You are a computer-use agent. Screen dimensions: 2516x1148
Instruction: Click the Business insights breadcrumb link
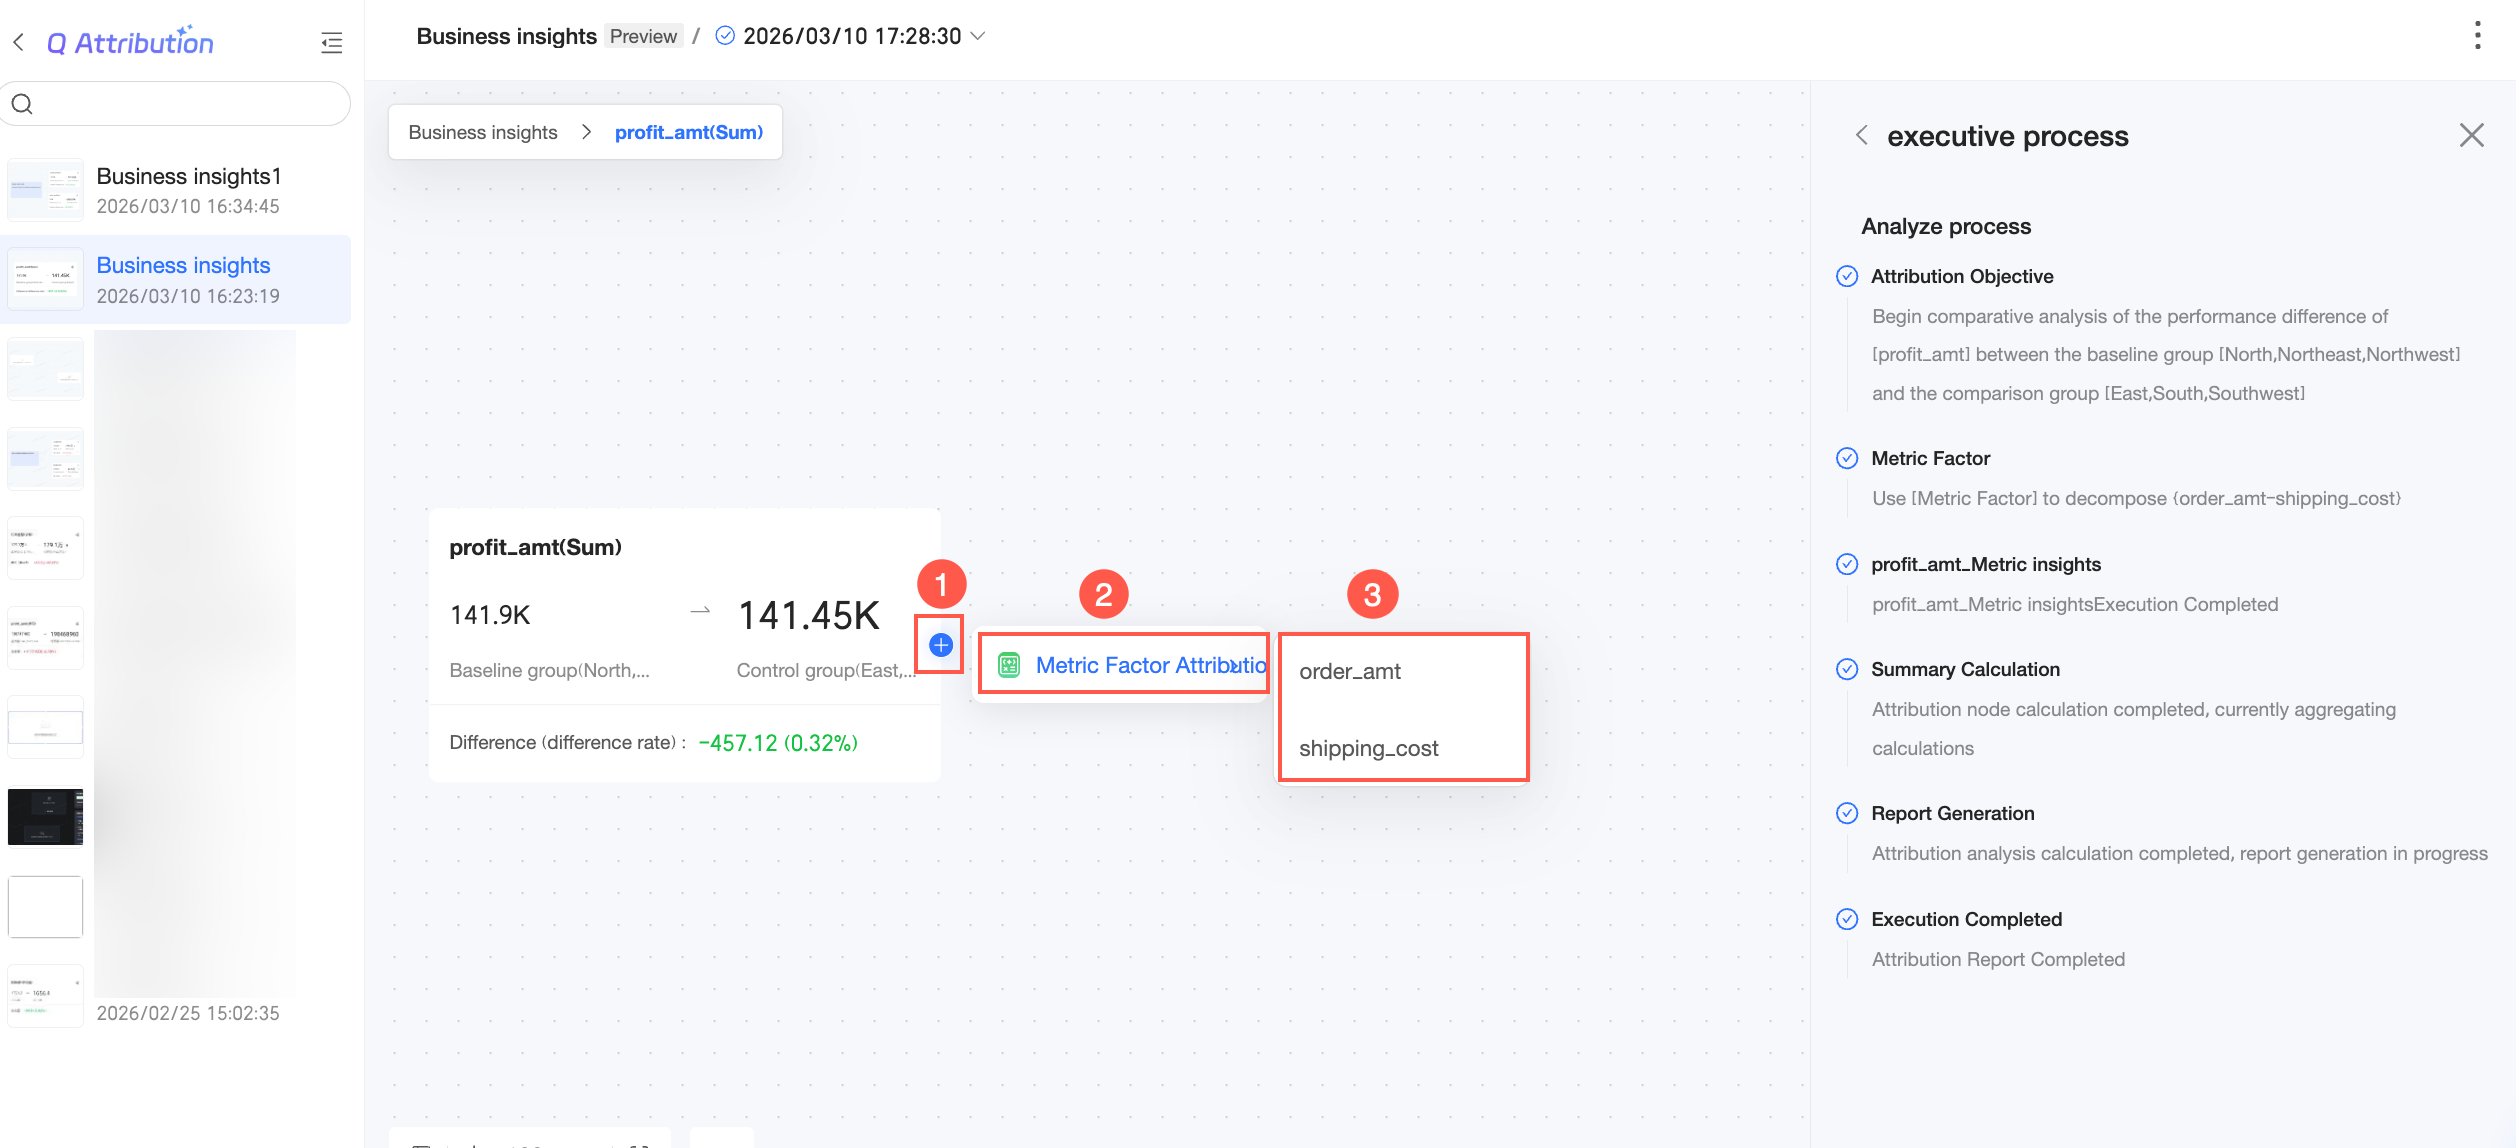tap(483, 132)
